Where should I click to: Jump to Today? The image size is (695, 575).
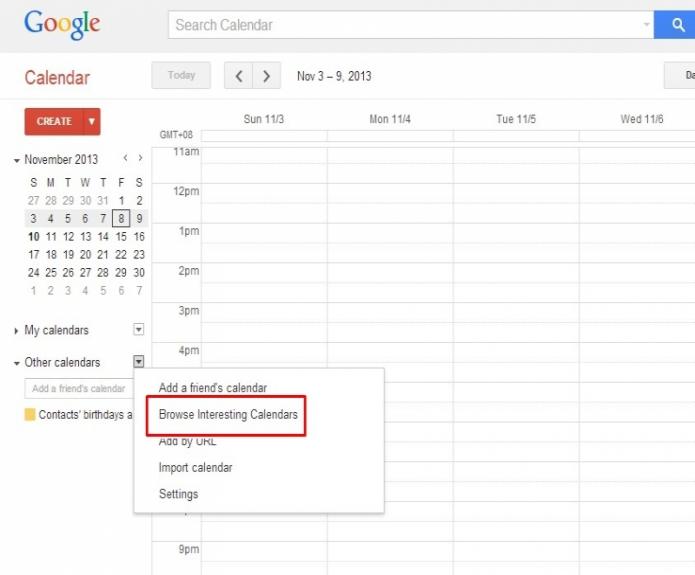point(181,75)
